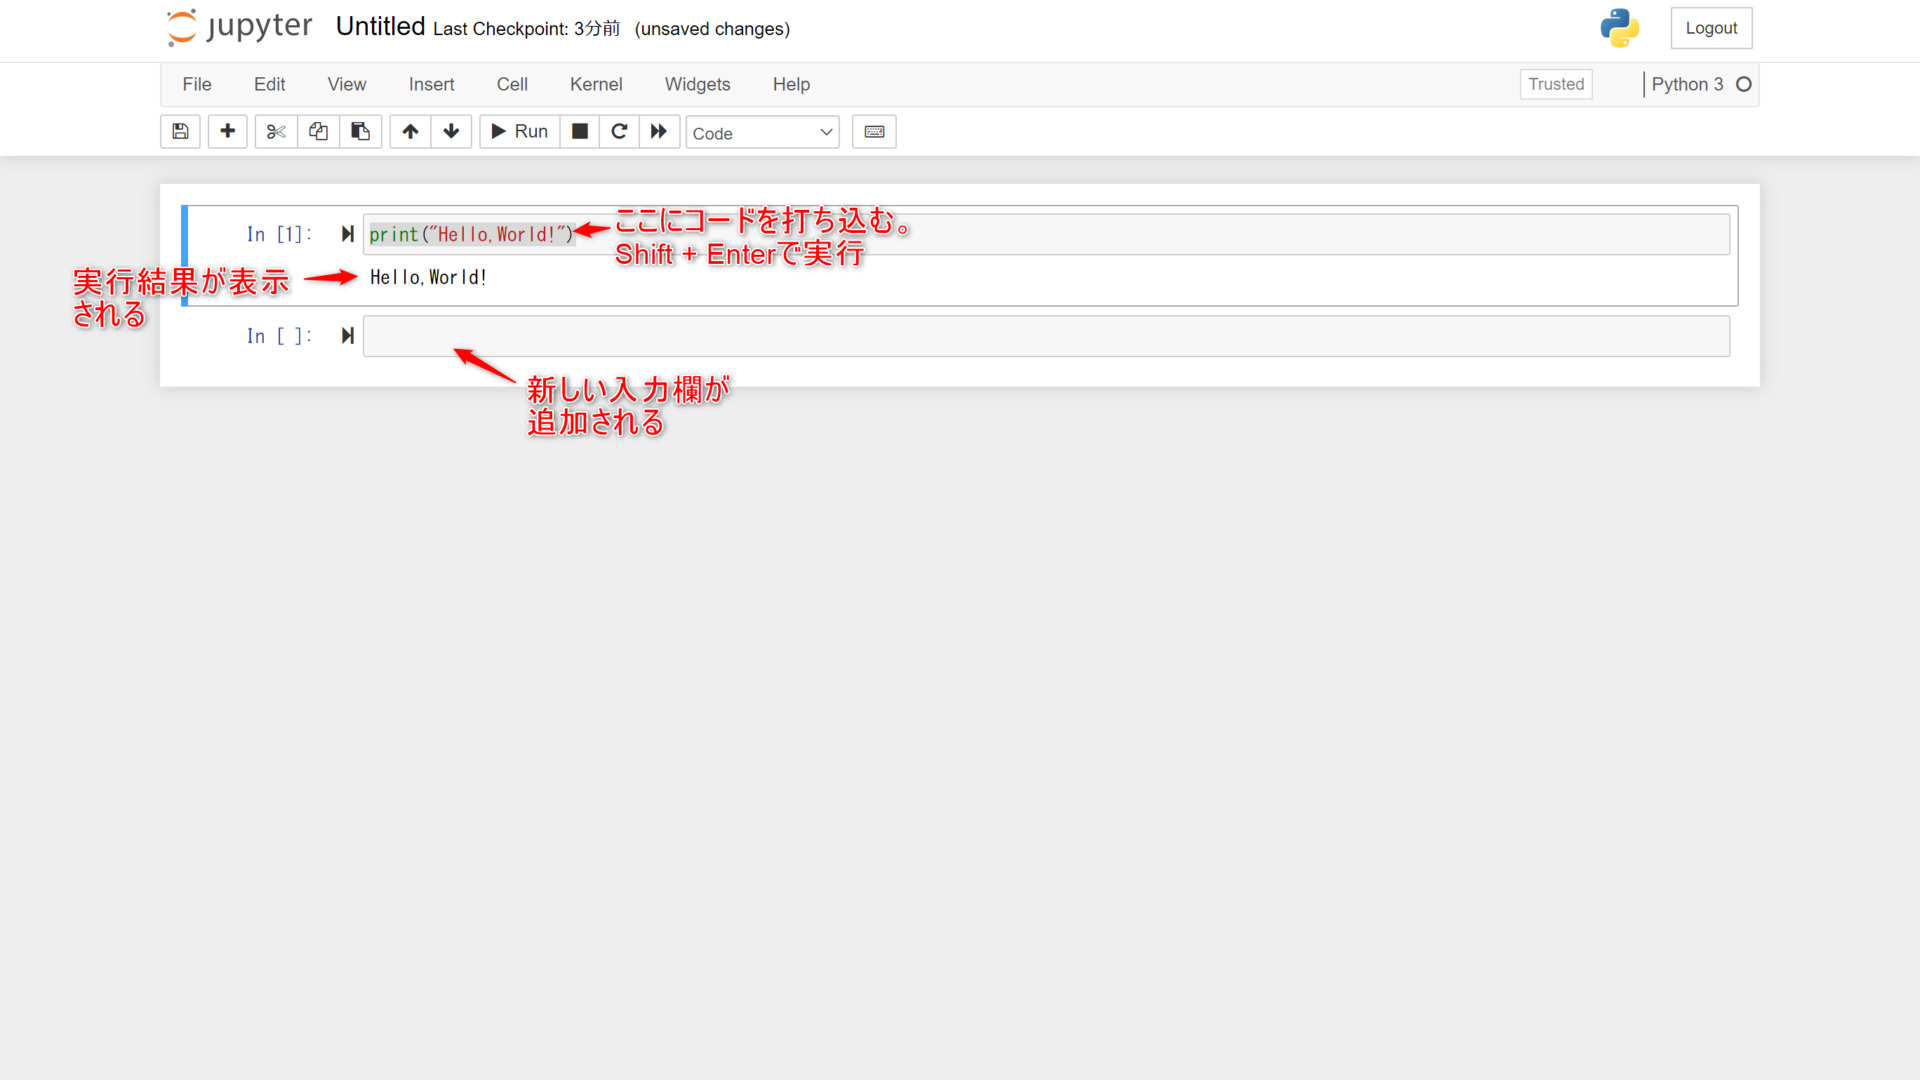1920x1080 pixels.
Task: Restart the kernel icon
Action: (619, 132)
